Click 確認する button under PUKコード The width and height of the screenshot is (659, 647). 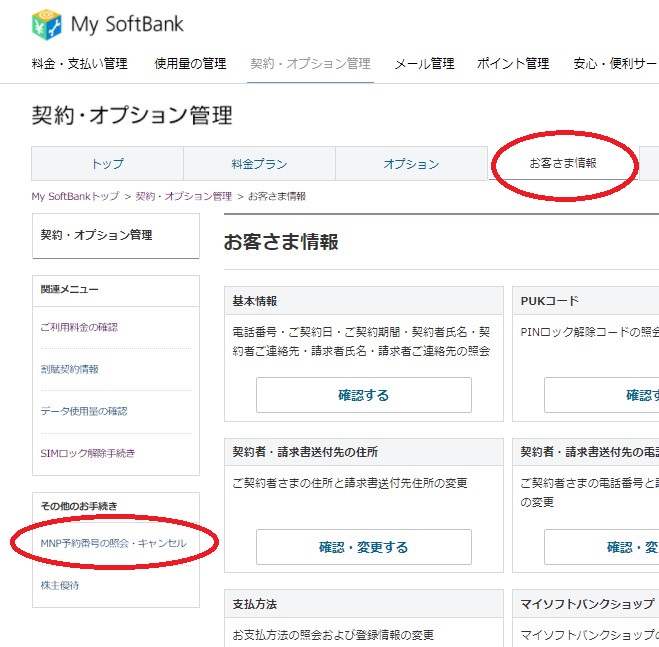601,395
